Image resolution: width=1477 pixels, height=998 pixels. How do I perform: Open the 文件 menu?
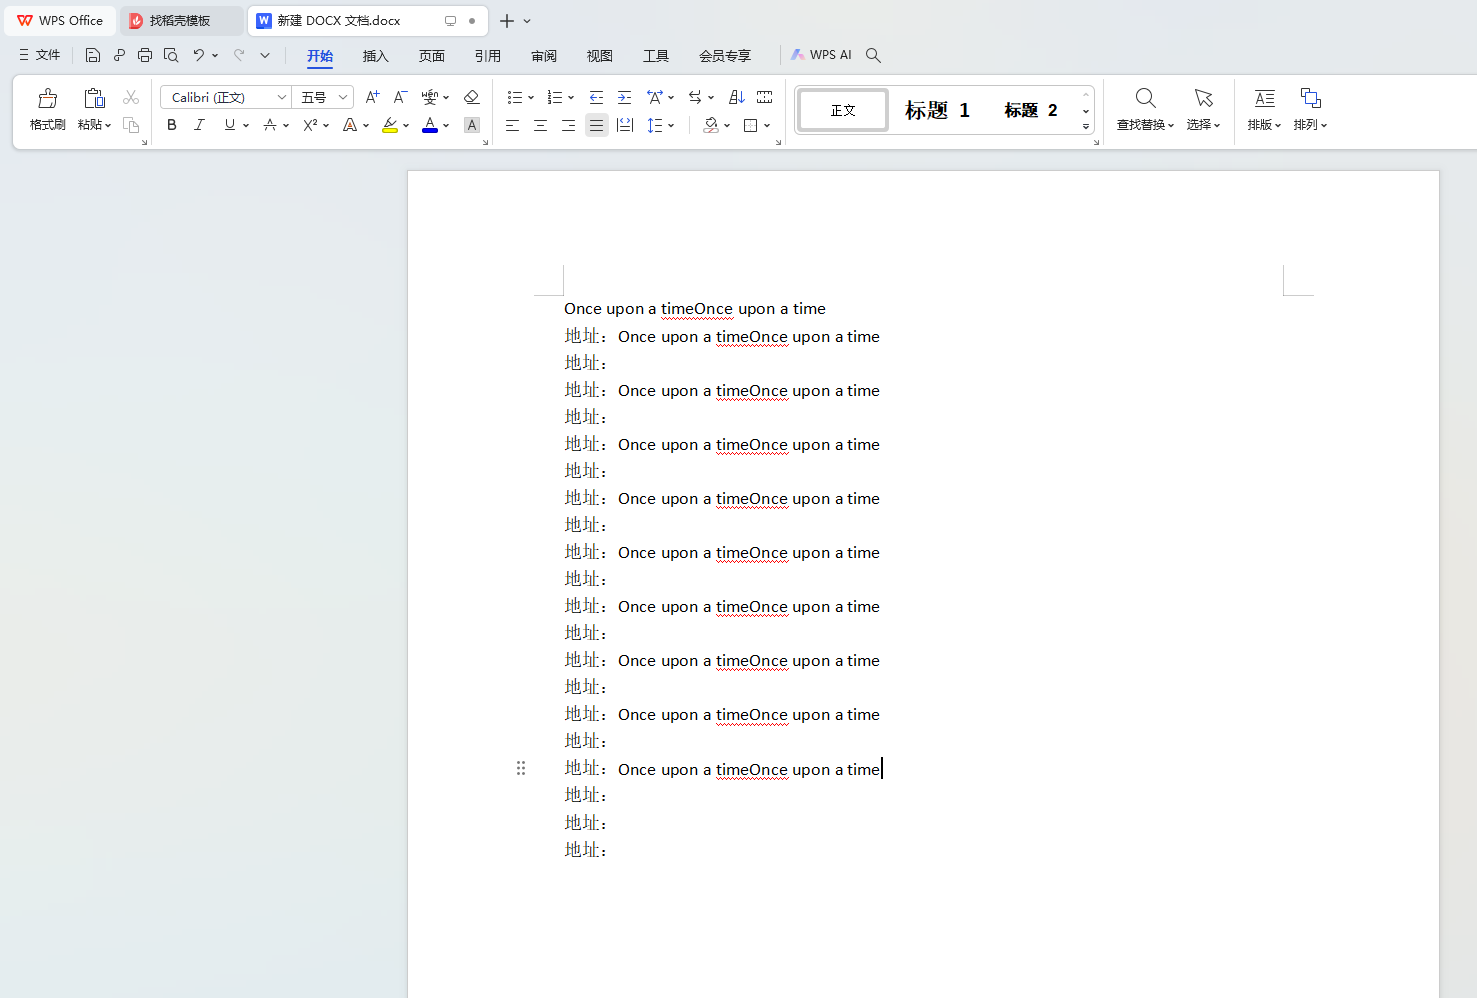[40, 55]
